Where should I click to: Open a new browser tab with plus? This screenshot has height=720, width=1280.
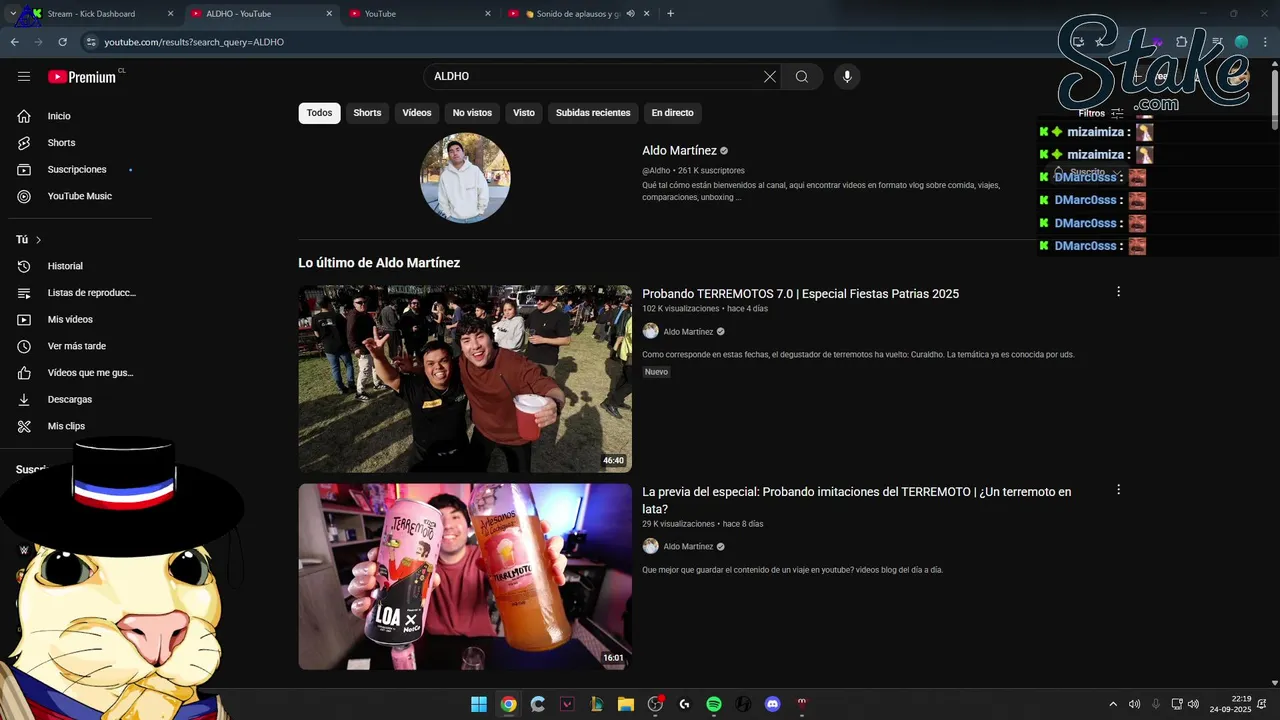coord(670,14)
